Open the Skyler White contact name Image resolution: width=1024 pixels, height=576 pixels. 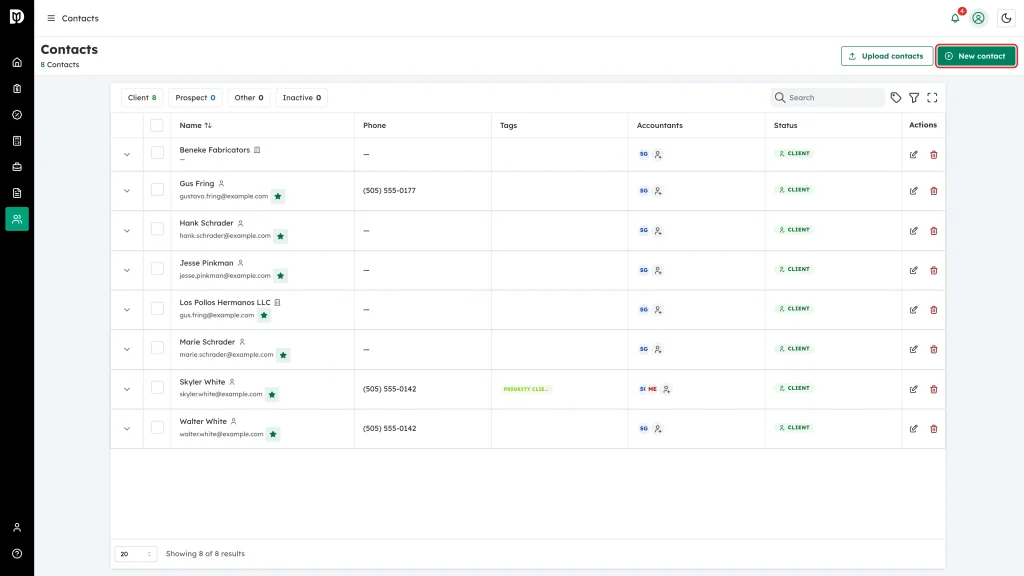pyautogui.click(x=202, y=382)
